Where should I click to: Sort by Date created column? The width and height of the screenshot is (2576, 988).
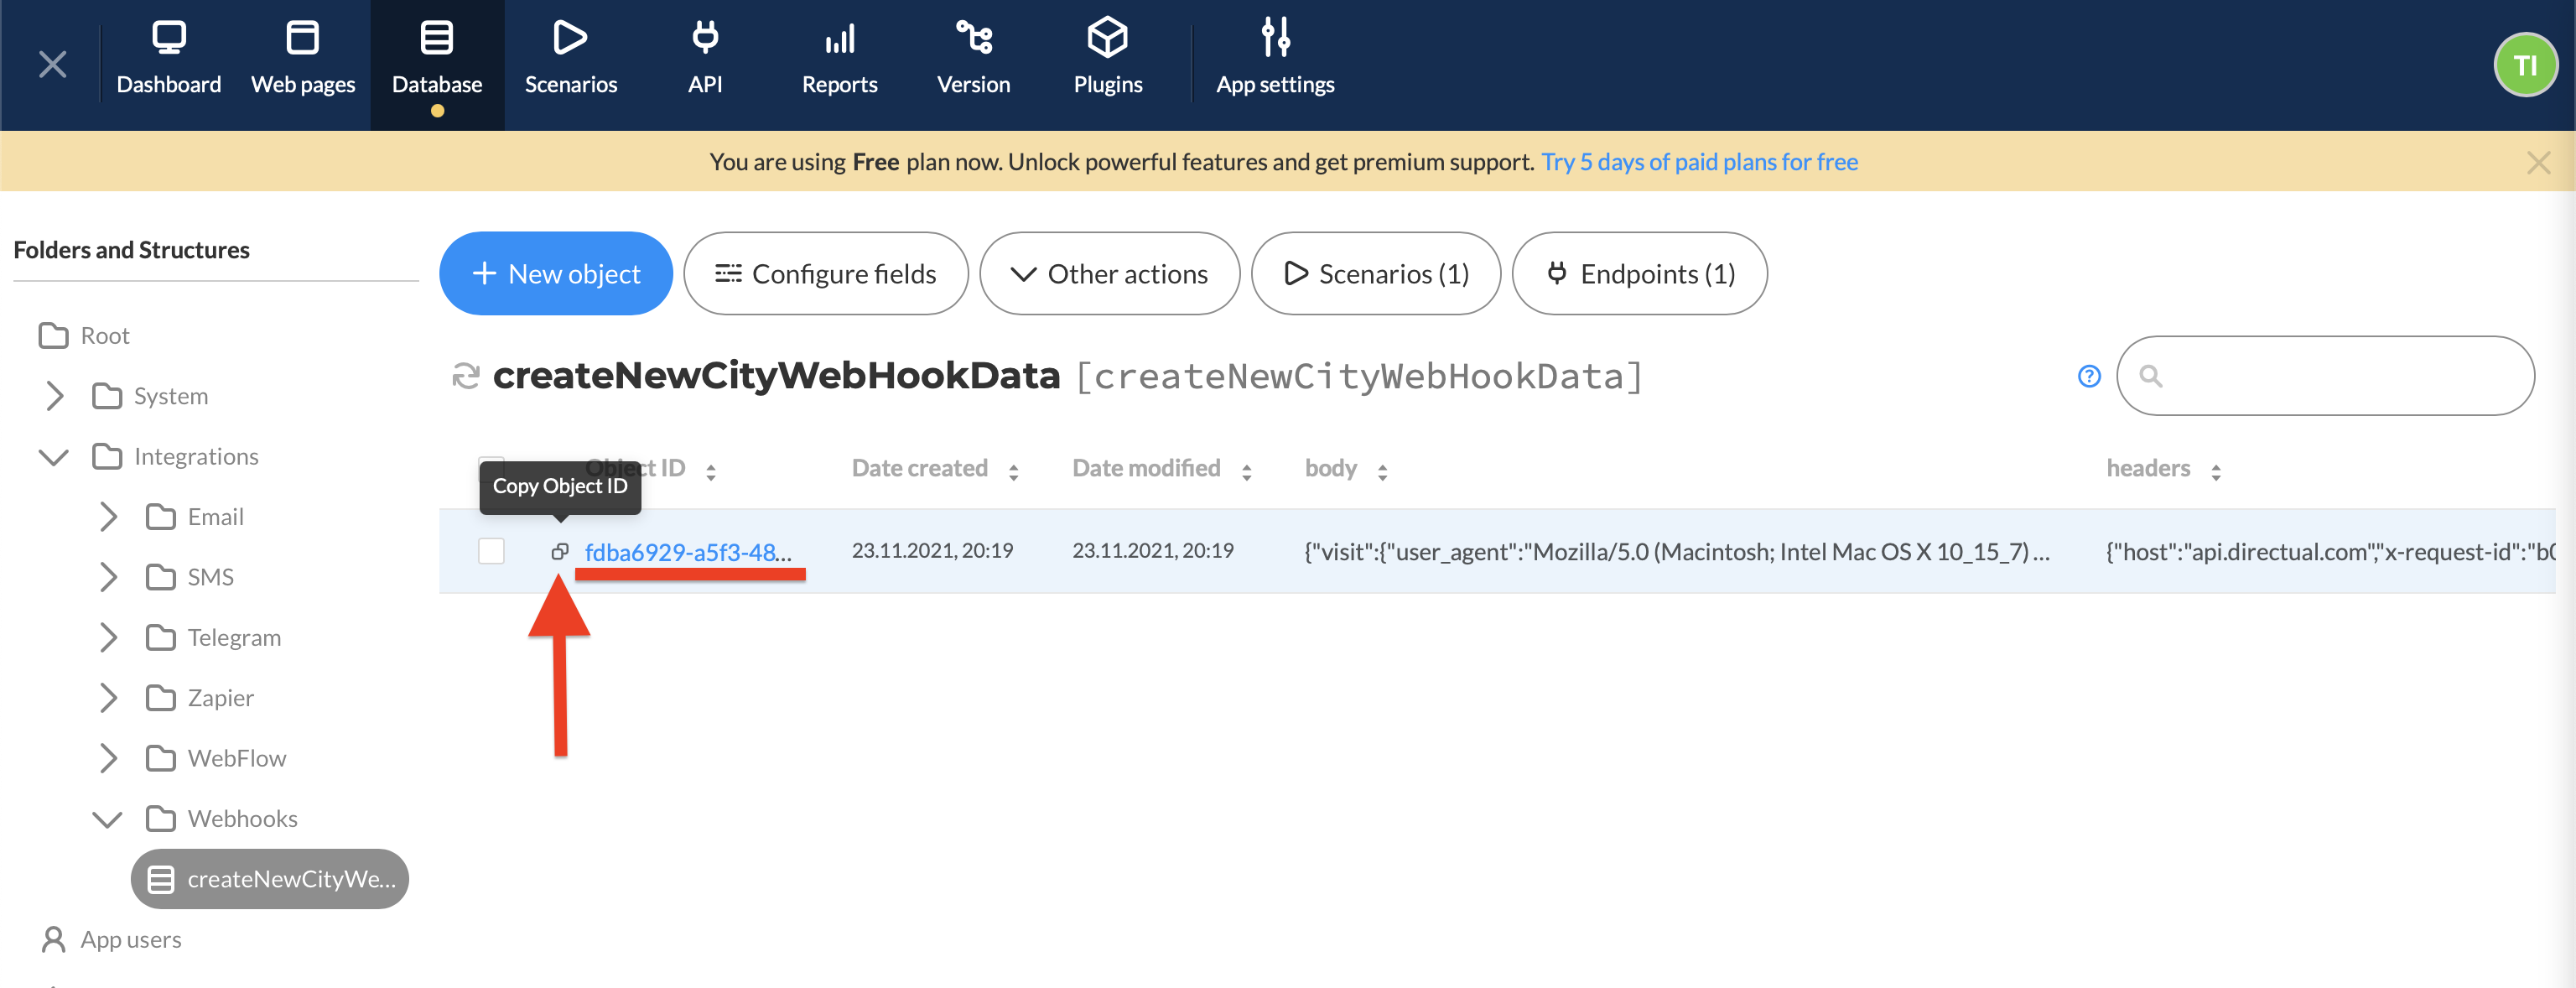coord(1013,472)
